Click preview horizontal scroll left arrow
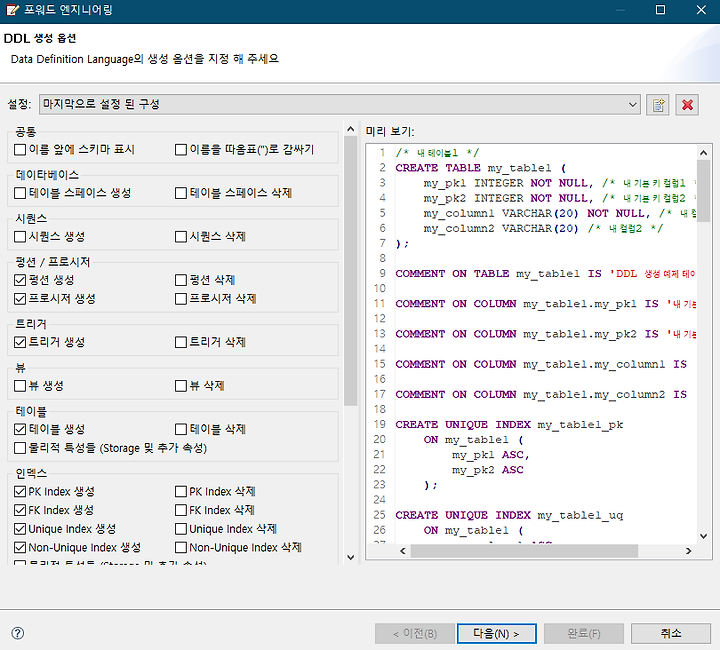Viewport: 720px width, 650px height. [x=403, y=551]
